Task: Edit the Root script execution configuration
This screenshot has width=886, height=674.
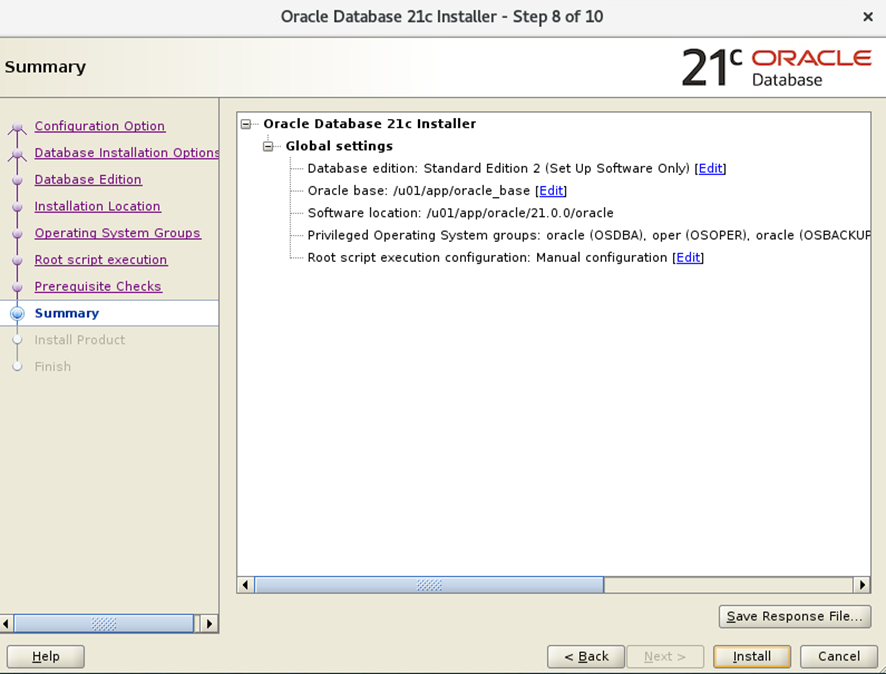Action: (x=687, y=257)
